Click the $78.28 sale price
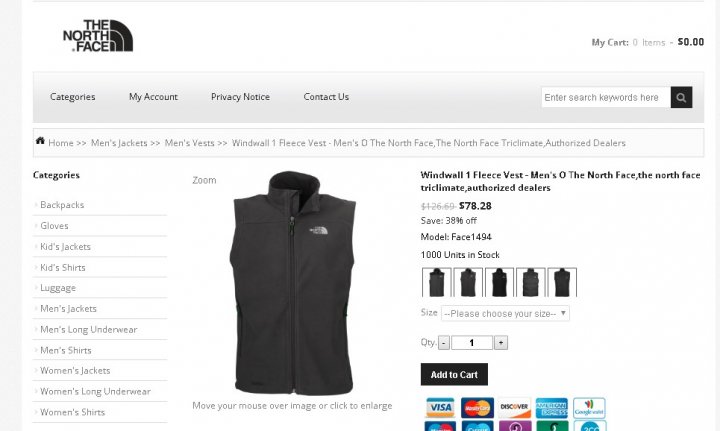The image size is (720, 431). 475,206
